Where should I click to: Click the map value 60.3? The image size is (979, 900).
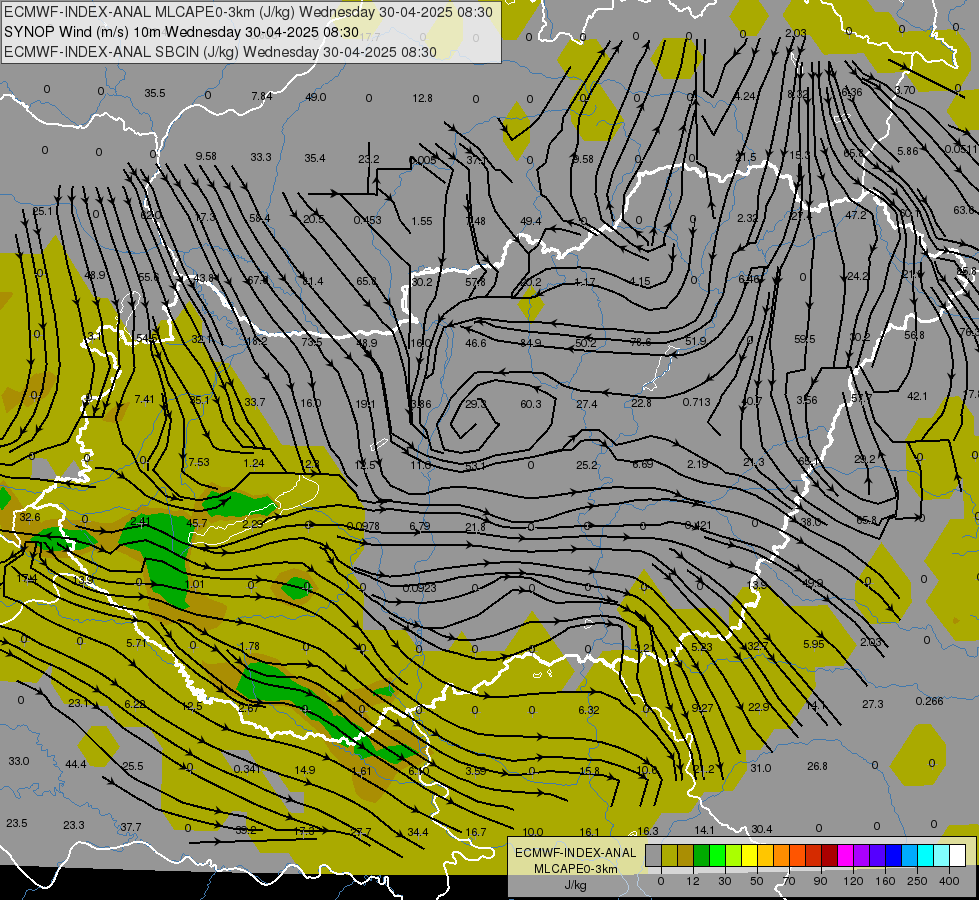point(531,404)
